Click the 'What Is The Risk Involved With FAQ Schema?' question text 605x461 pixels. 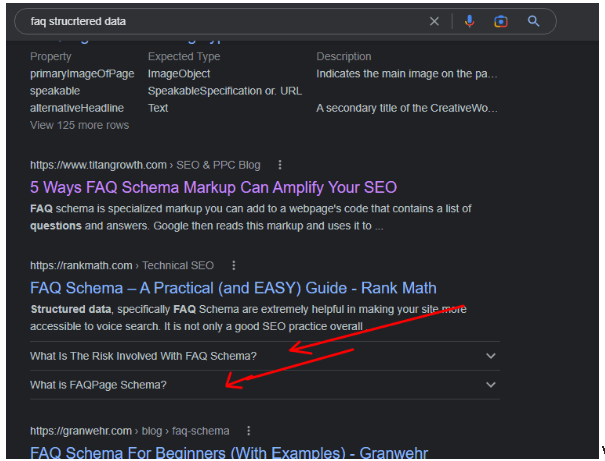pos(143,356)
